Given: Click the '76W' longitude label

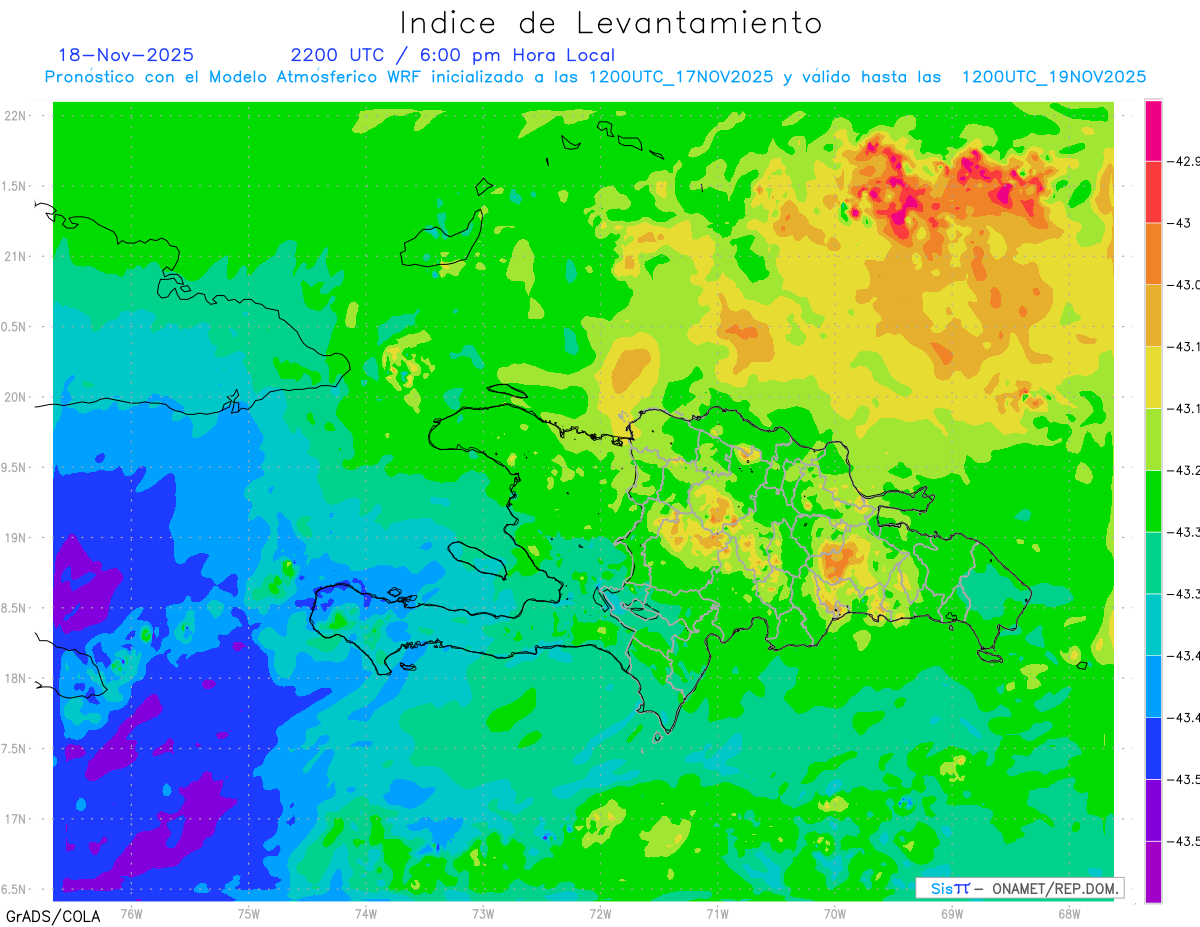Looking at the screenshot, I should click(x=131, y=913).
